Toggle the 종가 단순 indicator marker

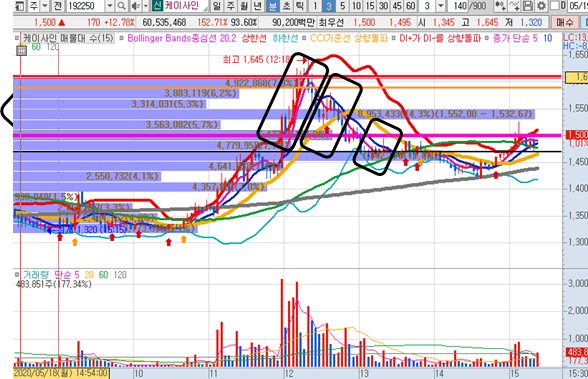[x=487, y=38]
